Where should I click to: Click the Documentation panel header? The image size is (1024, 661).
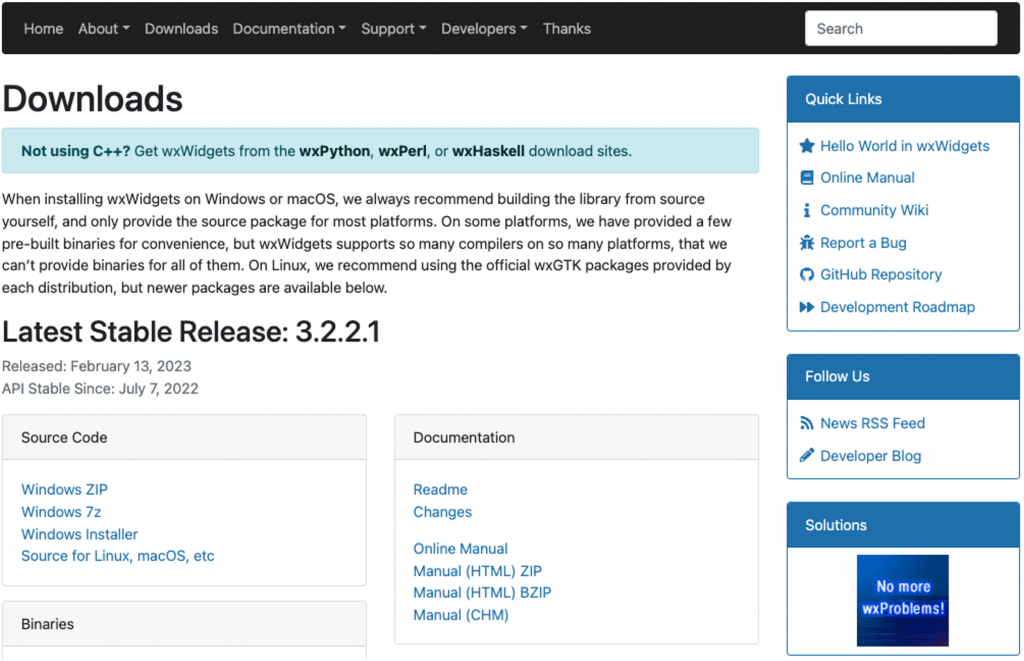point(577,438)
